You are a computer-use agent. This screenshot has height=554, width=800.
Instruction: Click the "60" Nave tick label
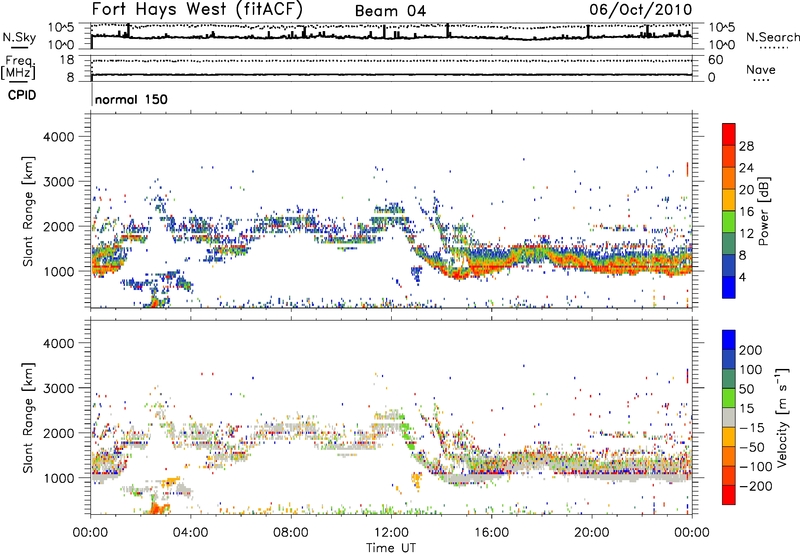[715, 60]
